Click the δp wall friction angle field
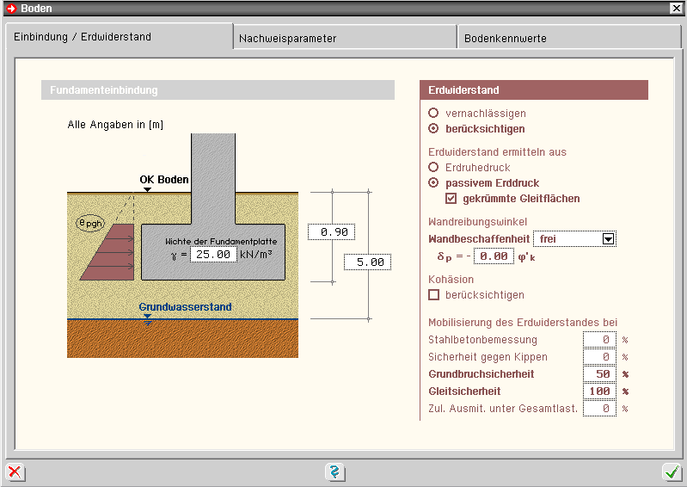 (492, 257)
